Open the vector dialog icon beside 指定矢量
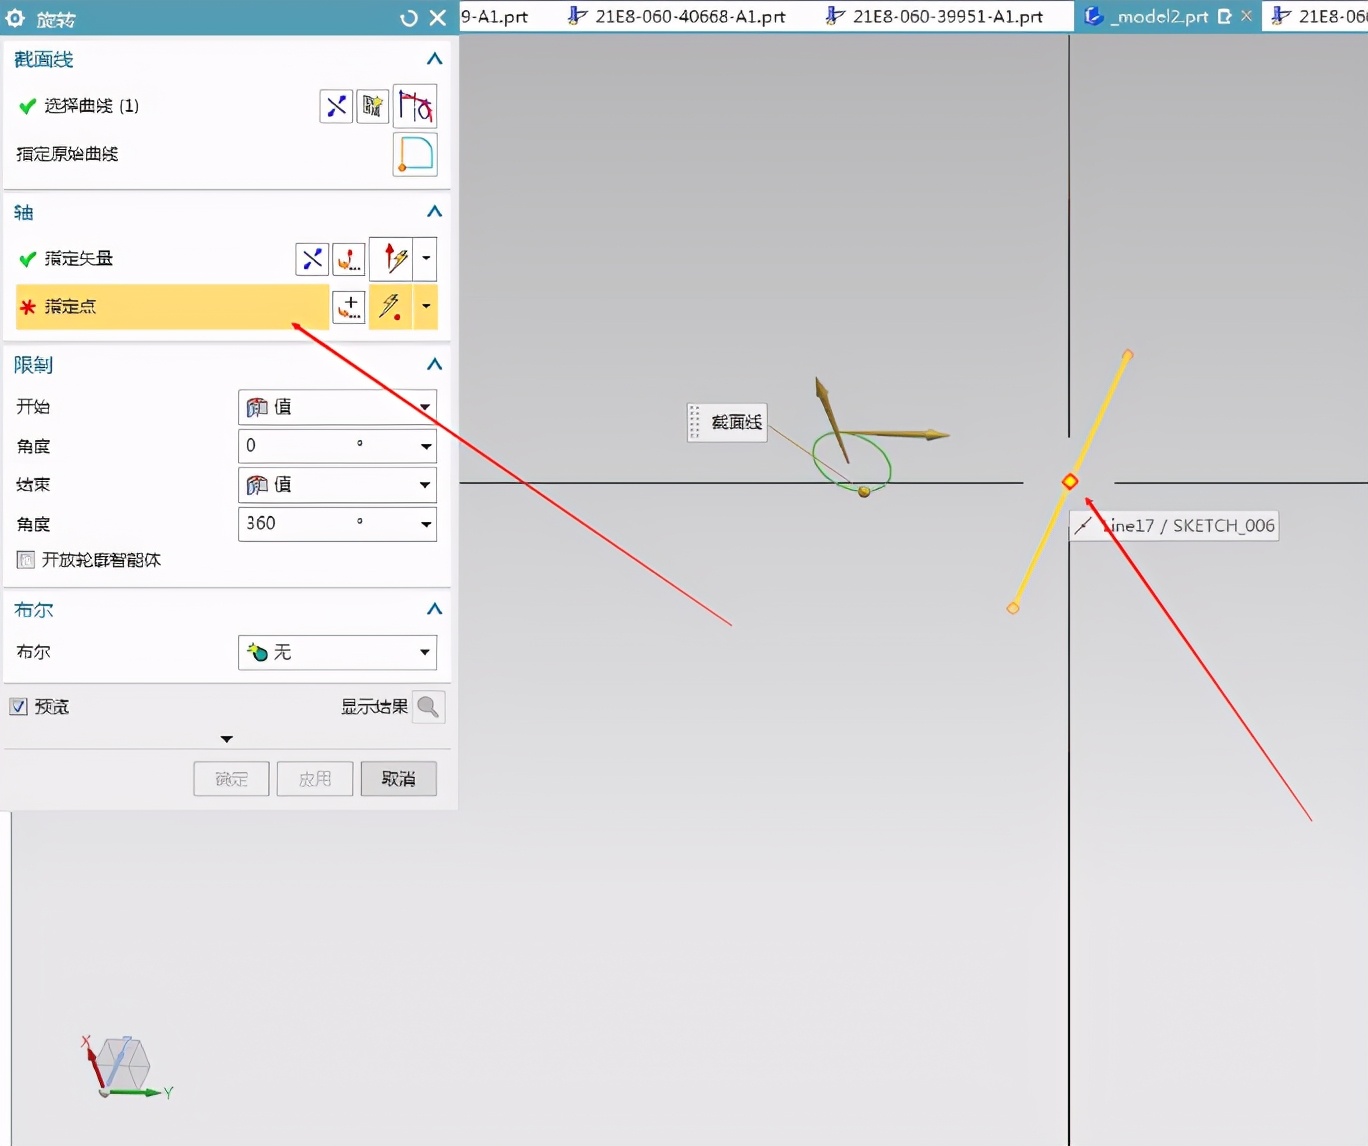This screenshot has height=1146, width=1368. (349, 259)
